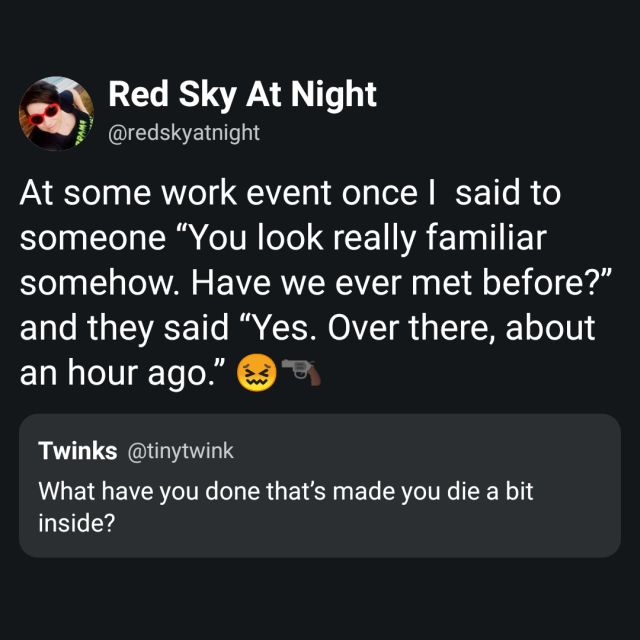Click the word 'Night' in the display name
This screenshot has height=640, width=640.
(x=333, y=95)
